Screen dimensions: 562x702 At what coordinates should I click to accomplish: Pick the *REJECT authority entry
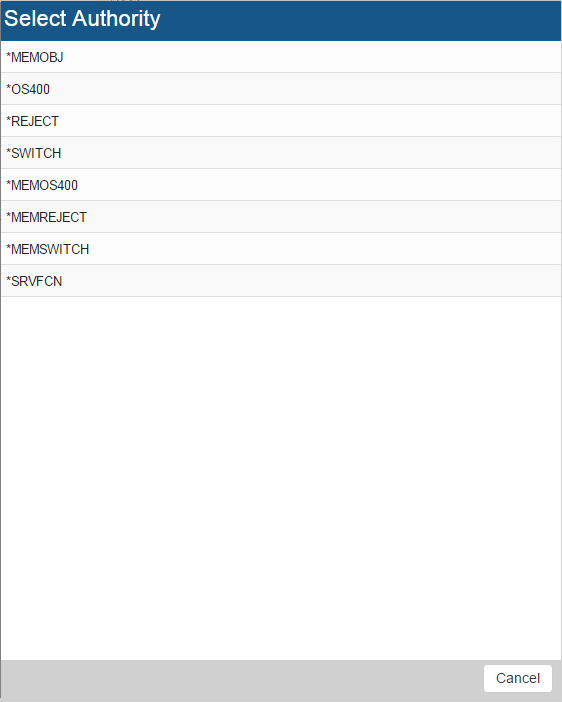[281, 121]
